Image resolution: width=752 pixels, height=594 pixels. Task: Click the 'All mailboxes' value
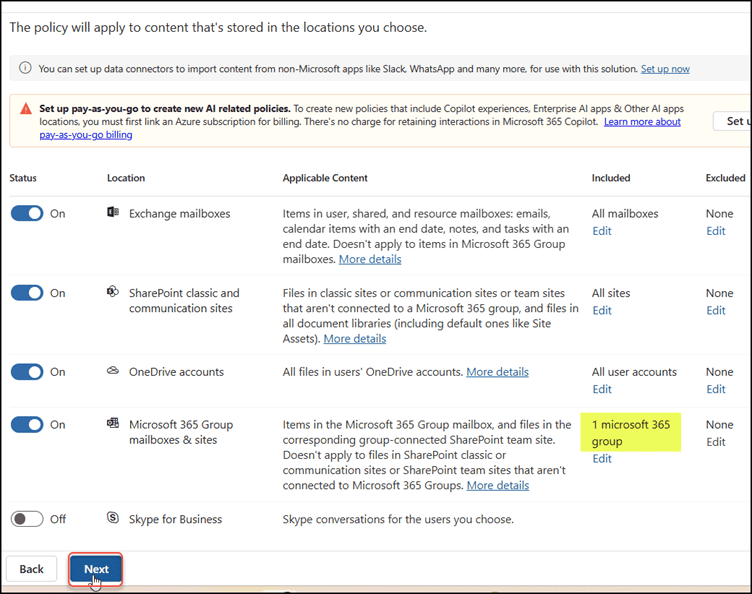pyautogui.click(x=625, y=214)
